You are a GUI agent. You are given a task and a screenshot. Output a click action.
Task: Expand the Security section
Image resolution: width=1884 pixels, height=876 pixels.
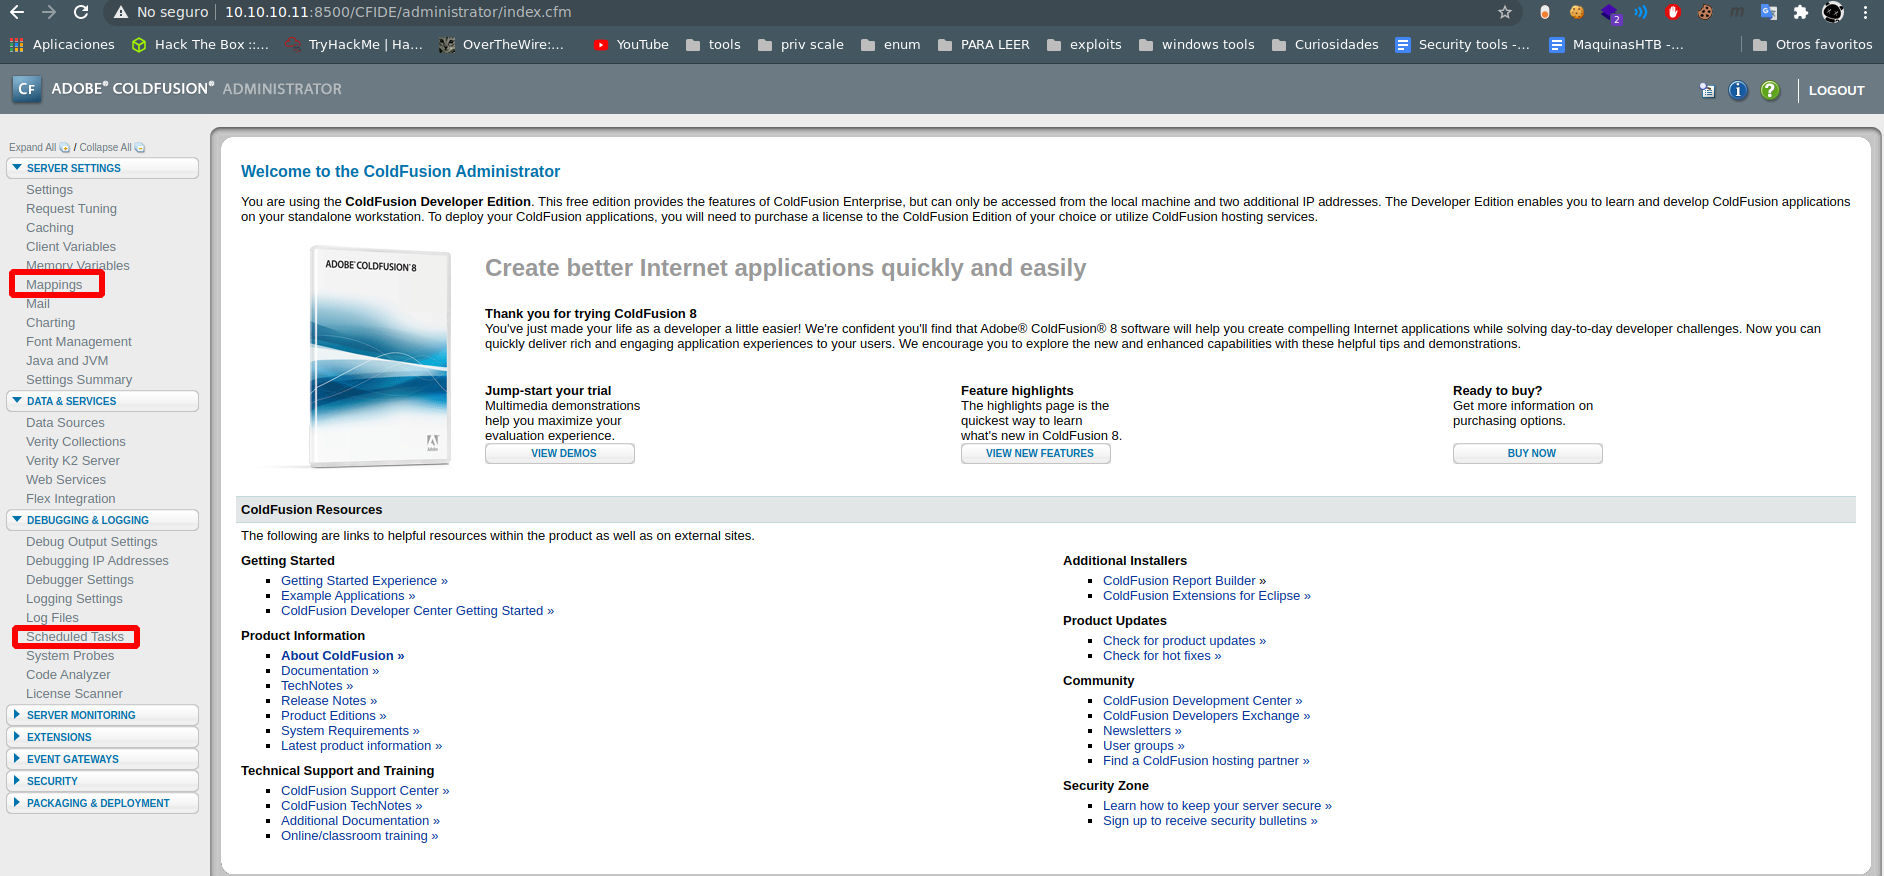click(102, 781)
